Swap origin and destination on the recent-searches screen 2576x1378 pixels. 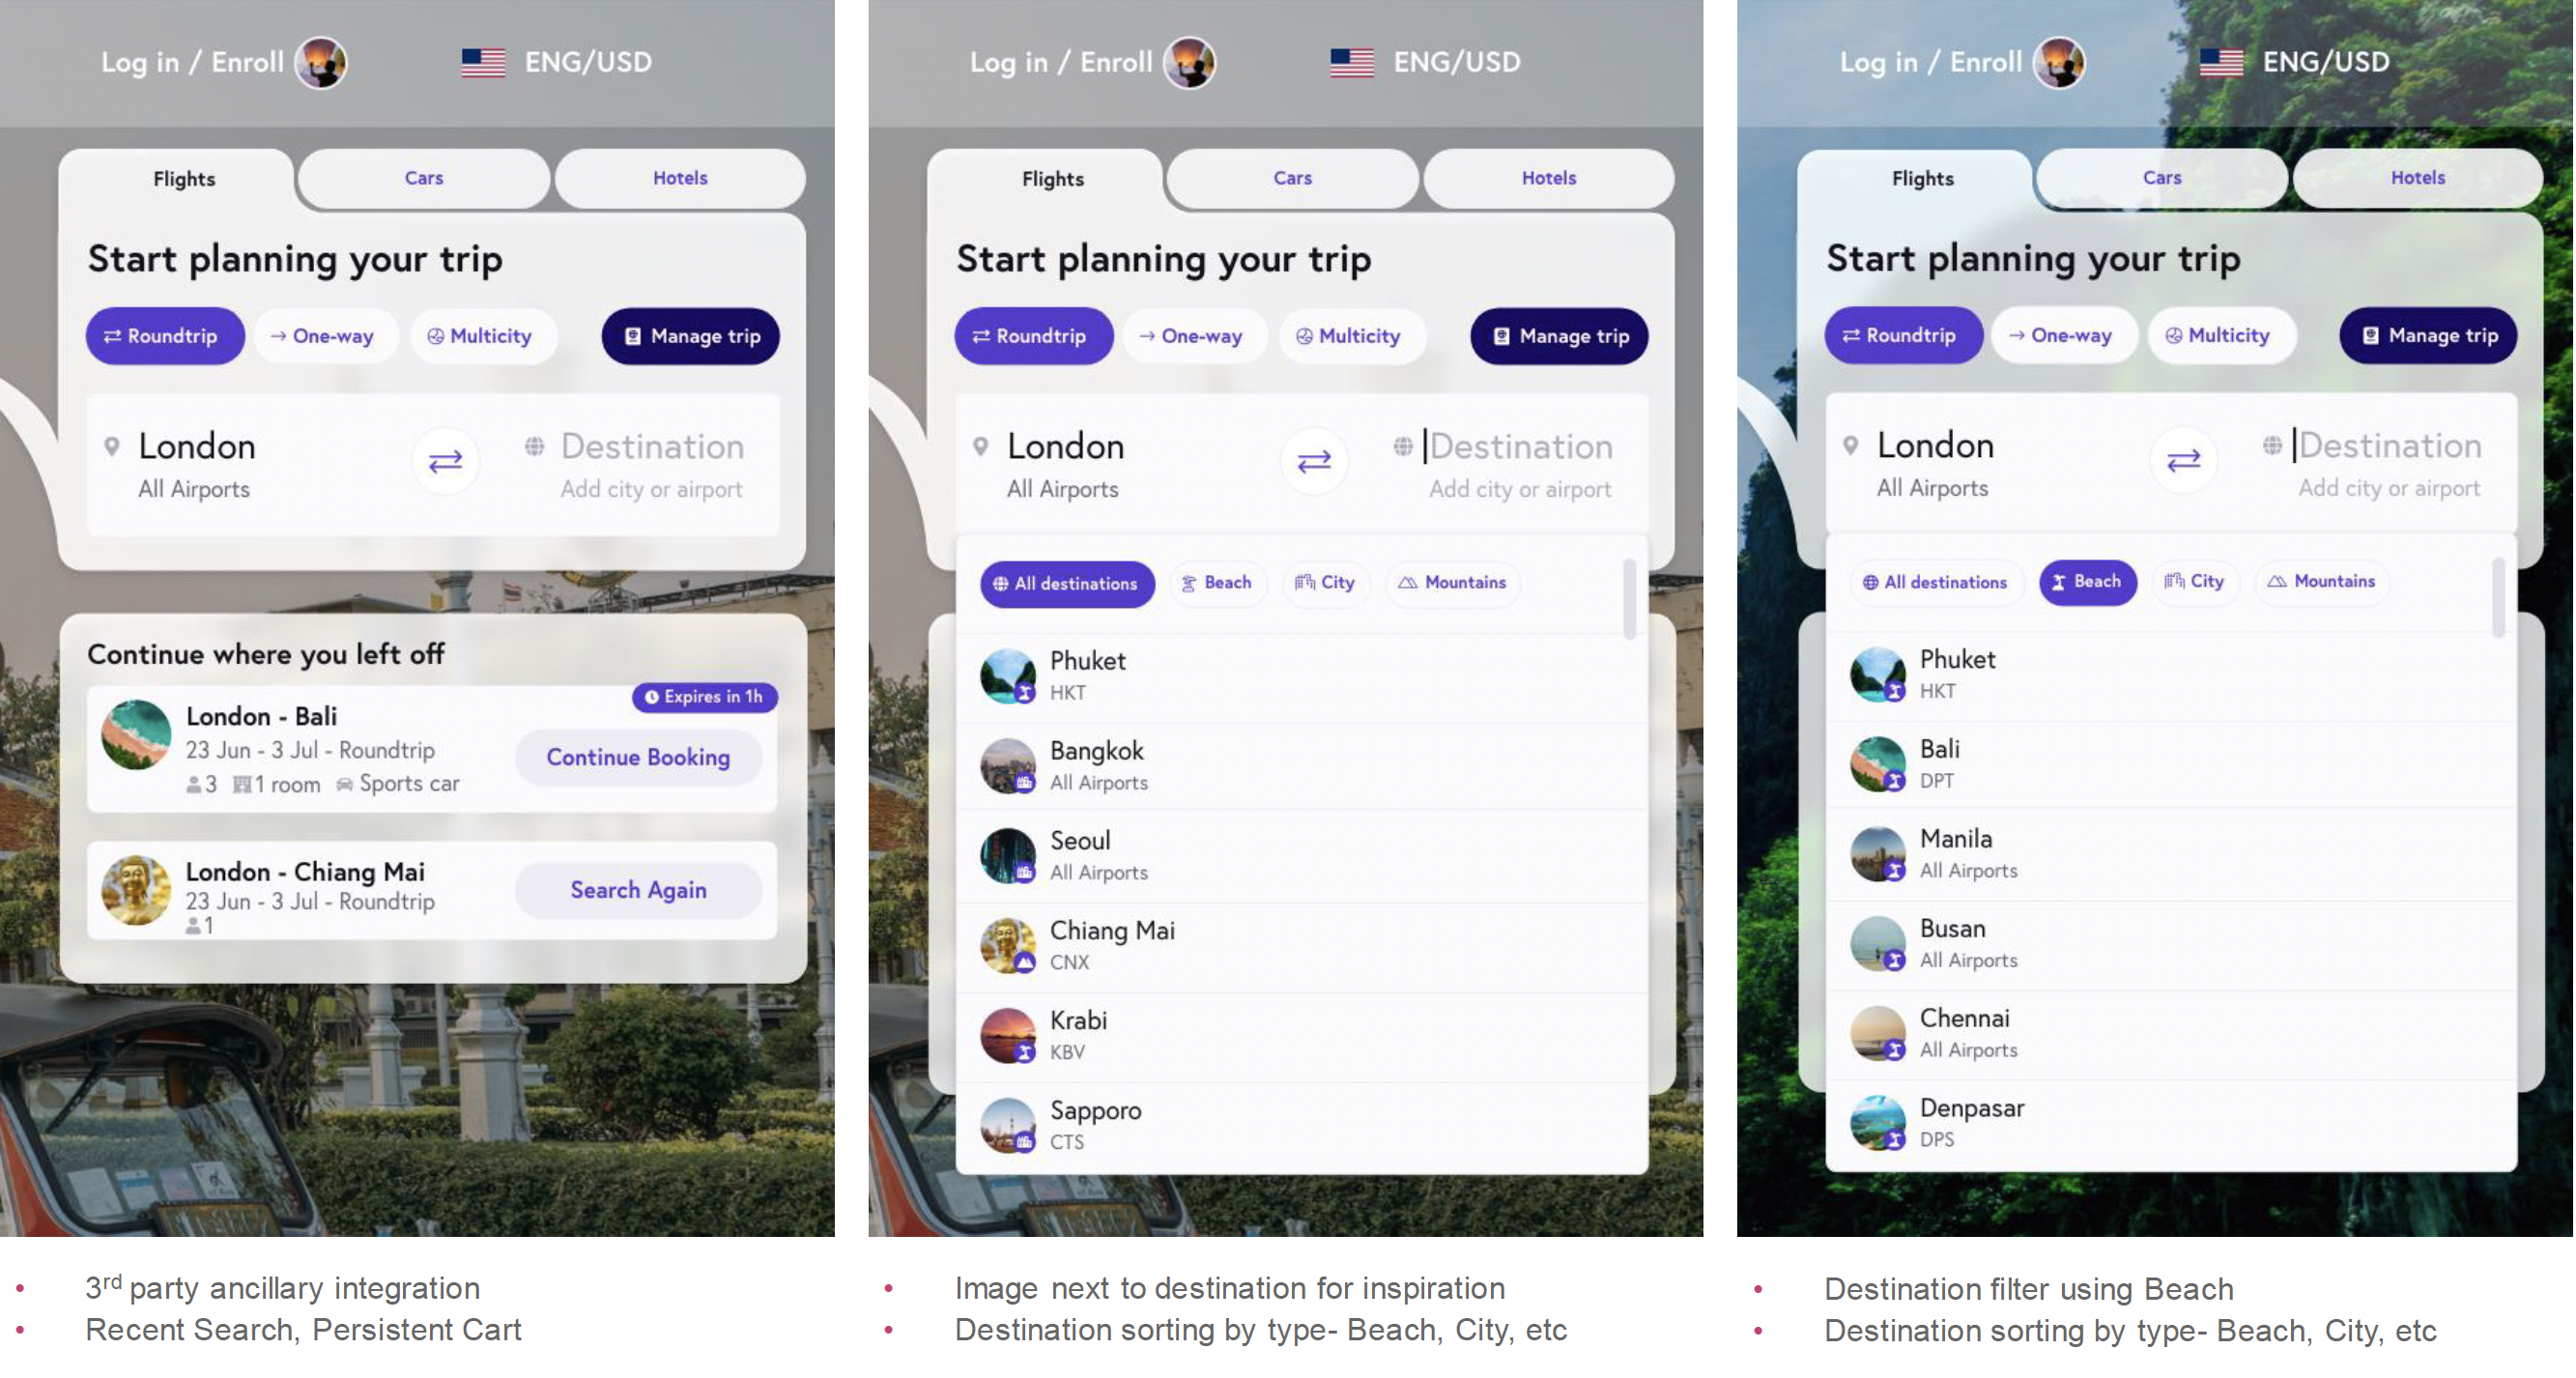pos(445,461)
